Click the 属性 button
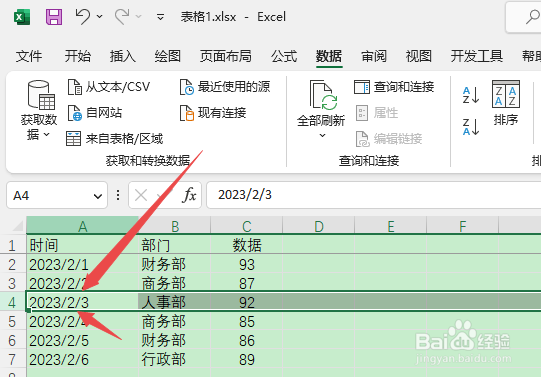Image resolution: width=541 pixels, height=377 pixels. point(377,113)
